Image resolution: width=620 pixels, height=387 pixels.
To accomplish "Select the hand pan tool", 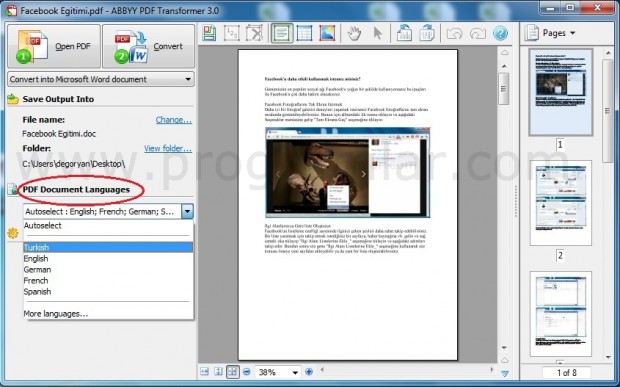I will coord(354,33).
